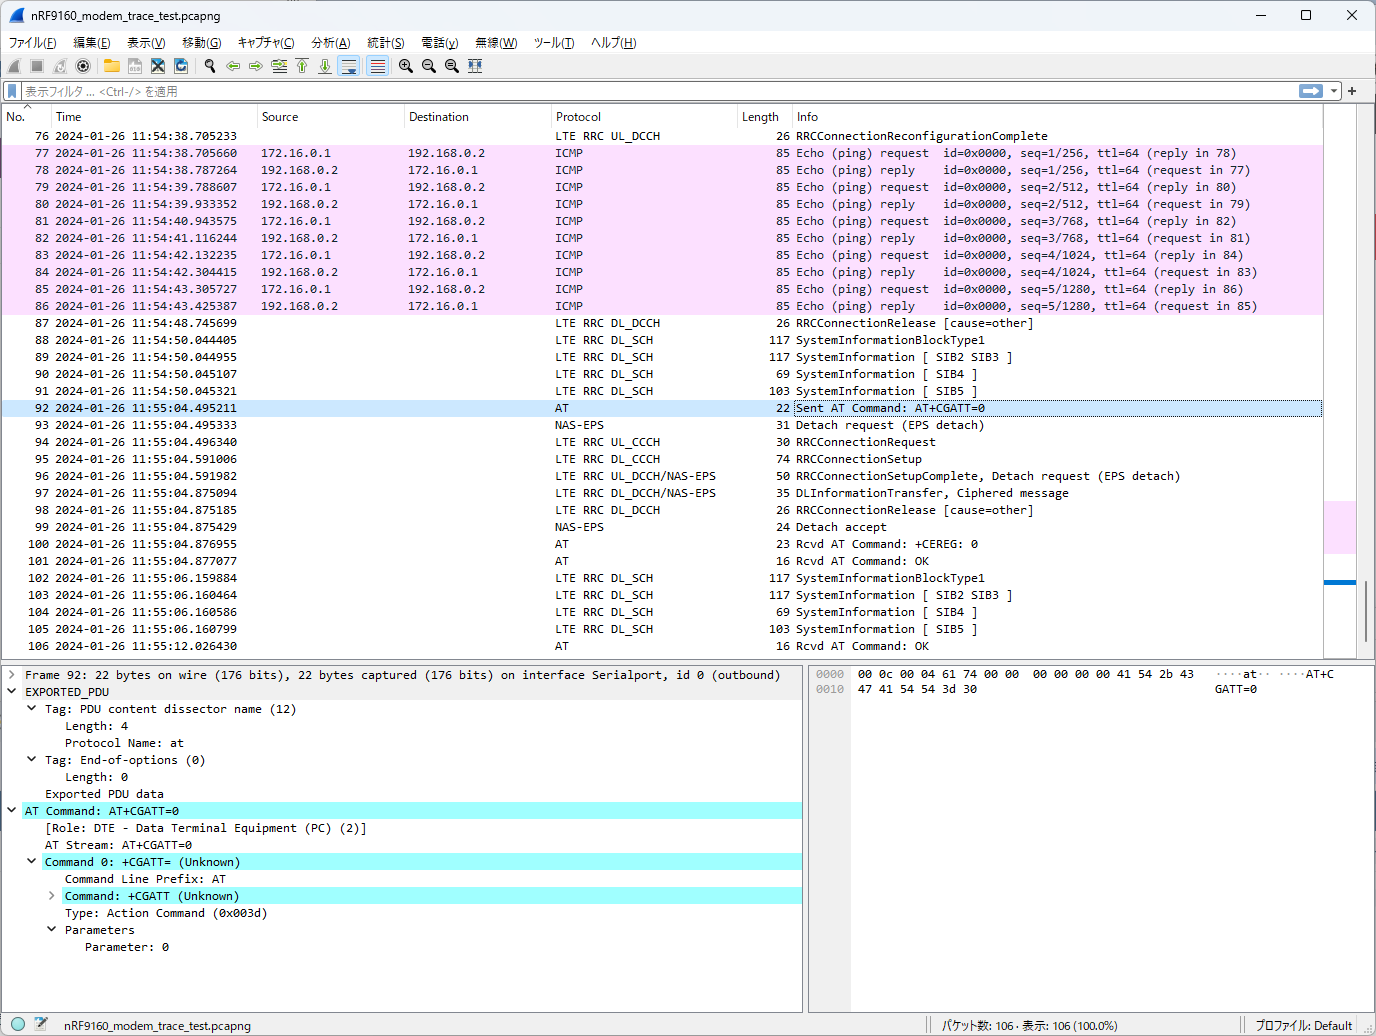This screenshot has width=1376, height=1036.
Task: Collapse the EXPORTED_PDU tree node
Action: point(12,692)
